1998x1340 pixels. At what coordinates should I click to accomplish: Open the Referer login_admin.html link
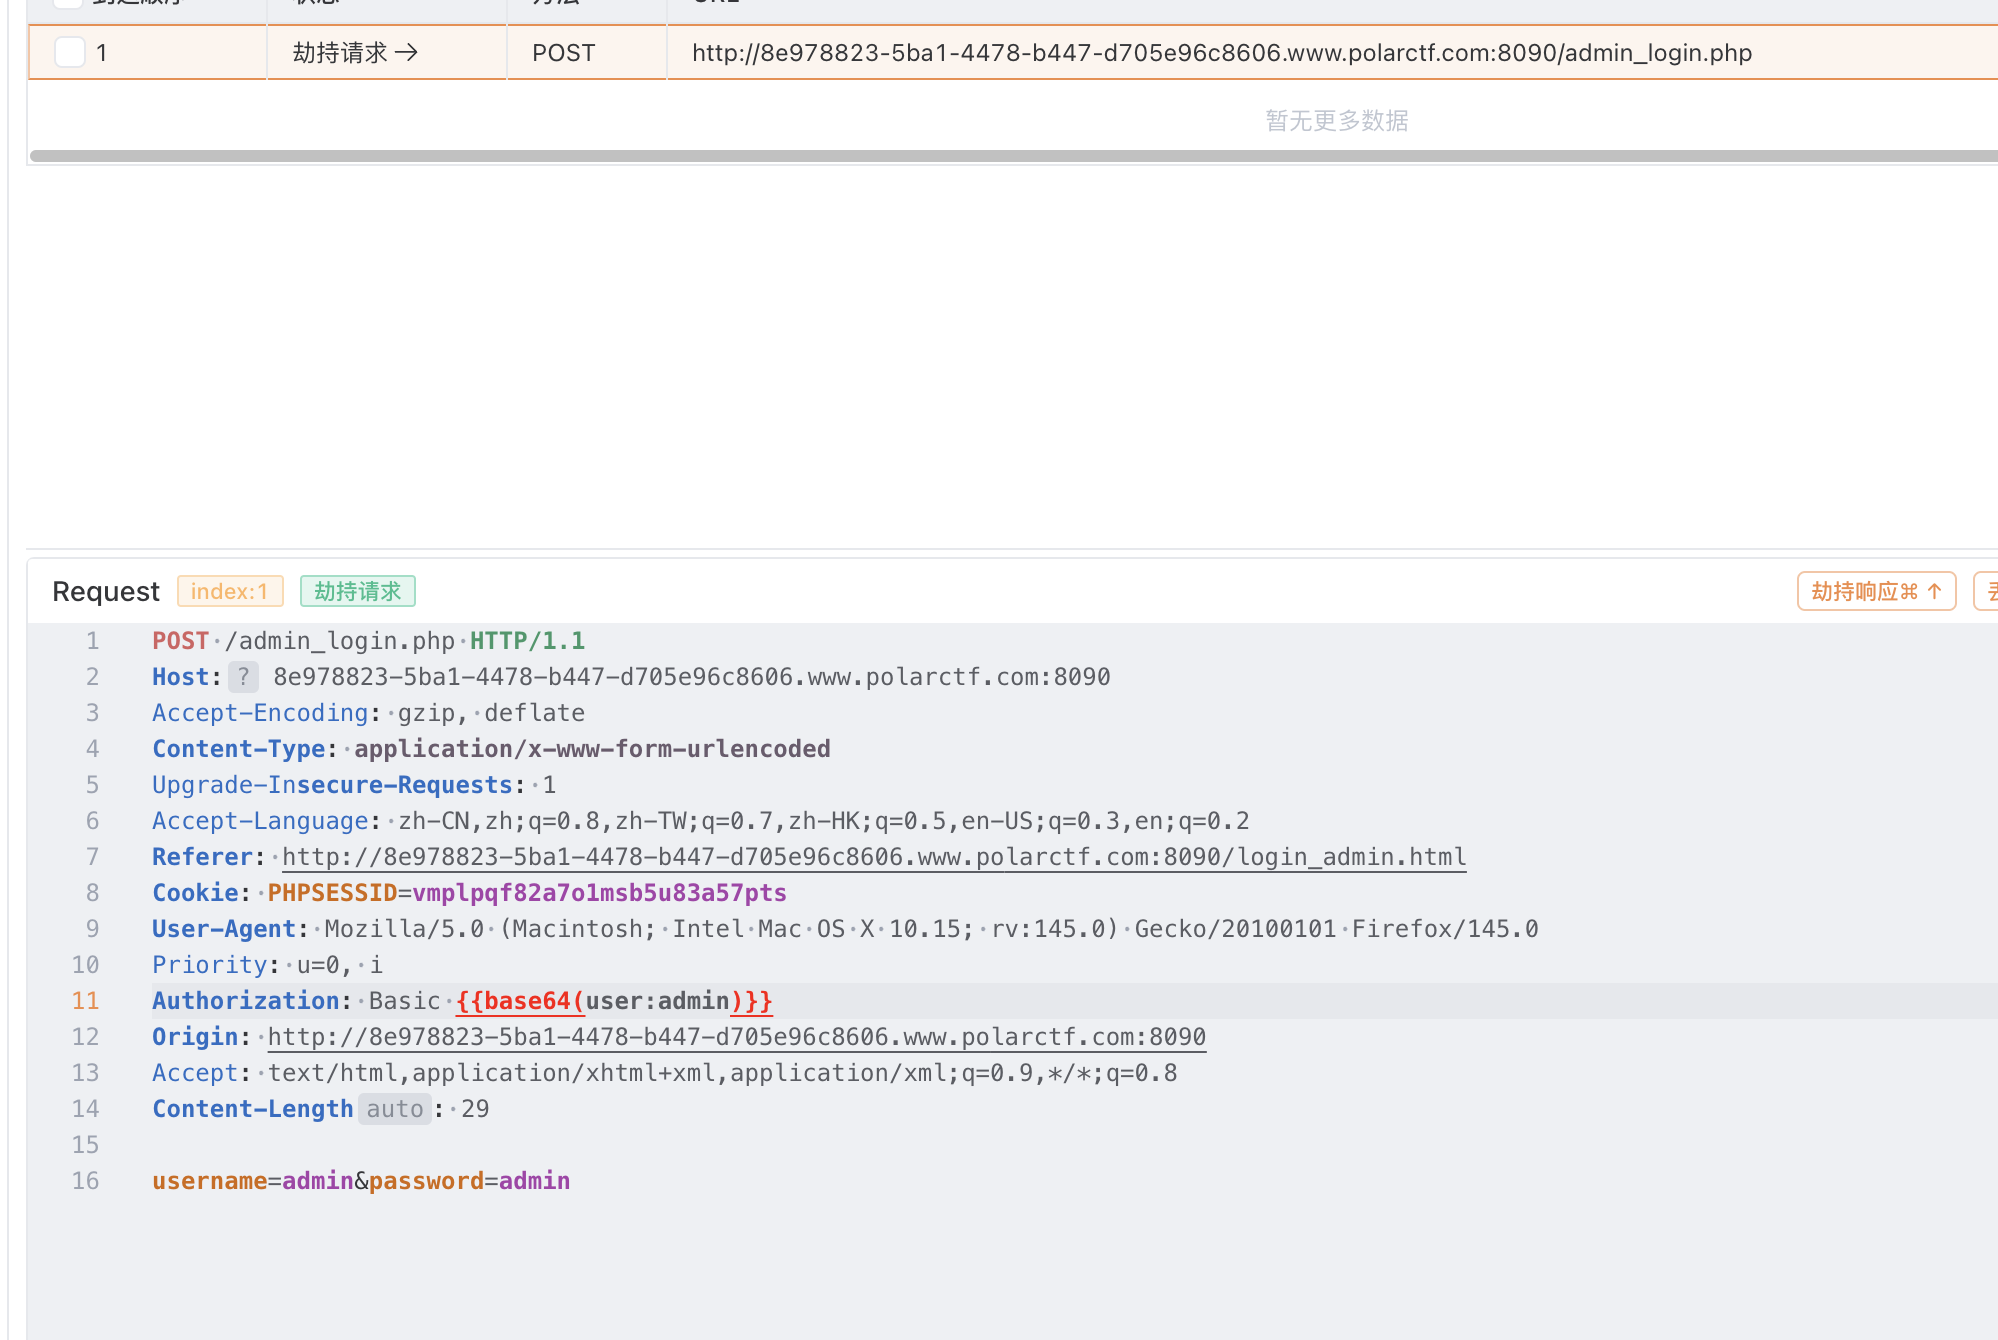point(873,857)
